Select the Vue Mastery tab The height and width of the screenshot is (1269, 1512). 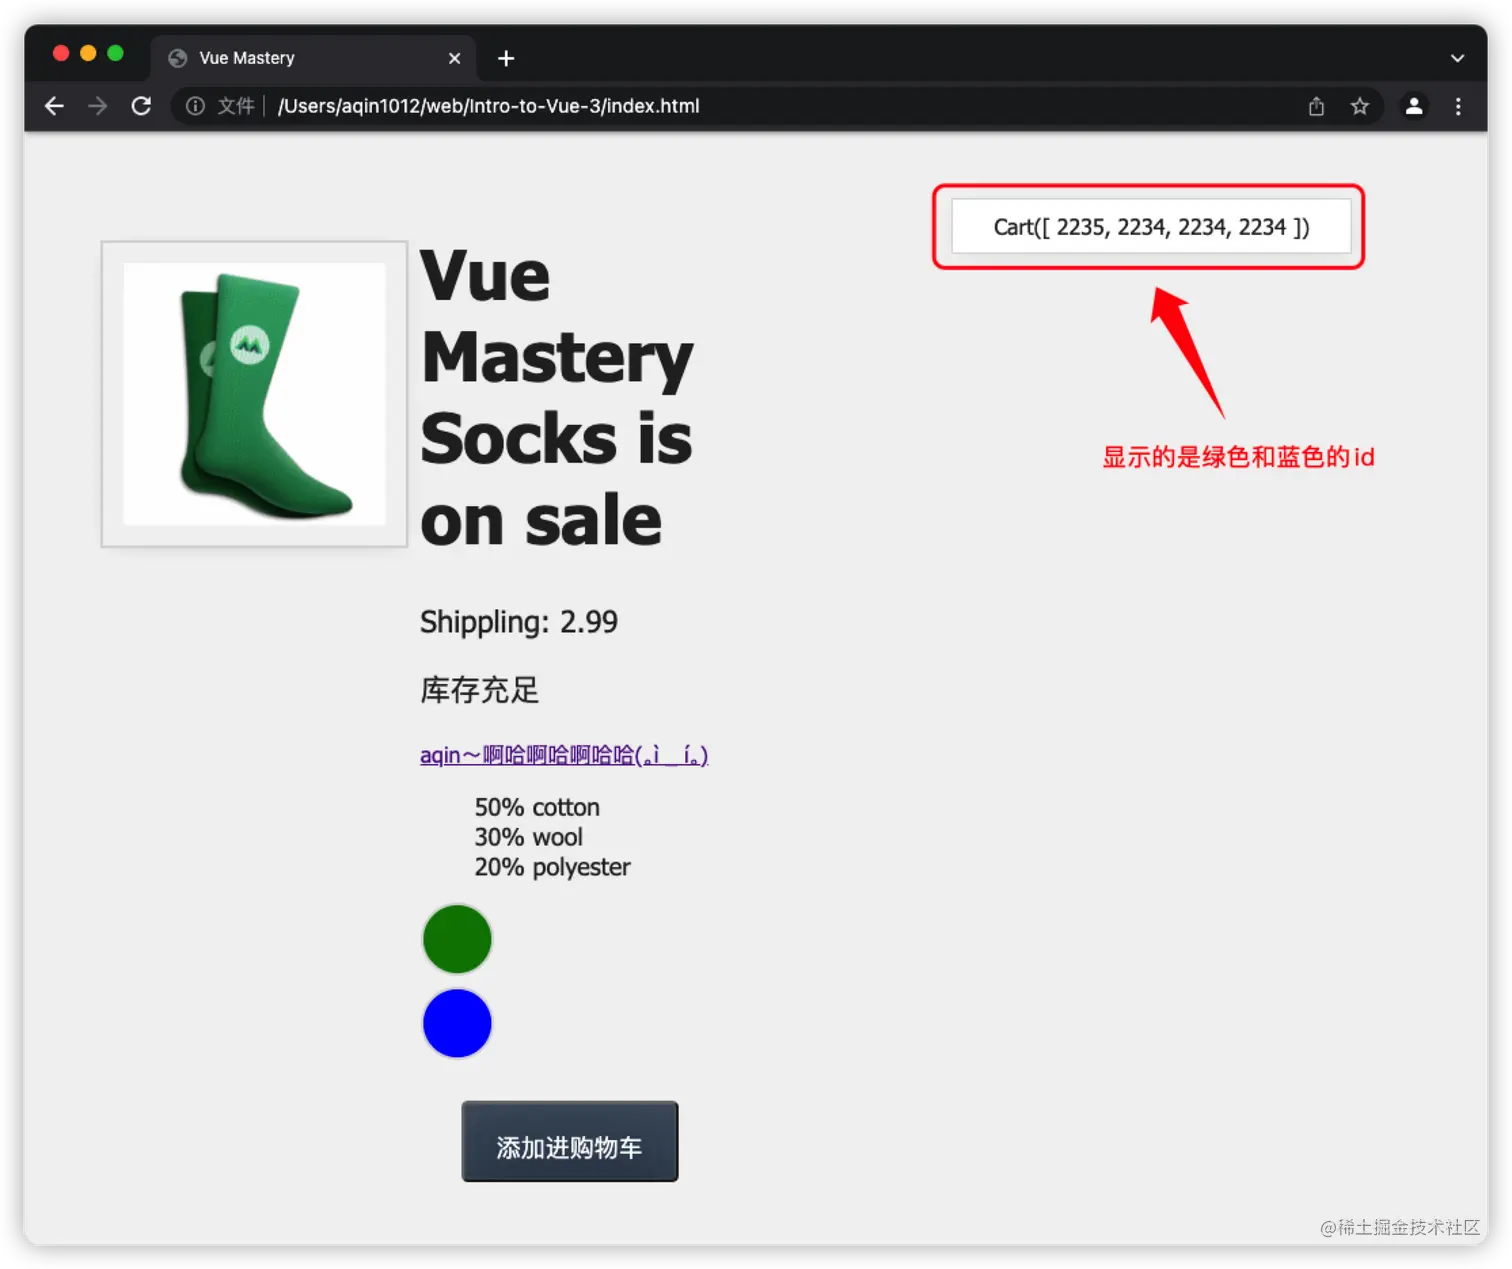313,58
